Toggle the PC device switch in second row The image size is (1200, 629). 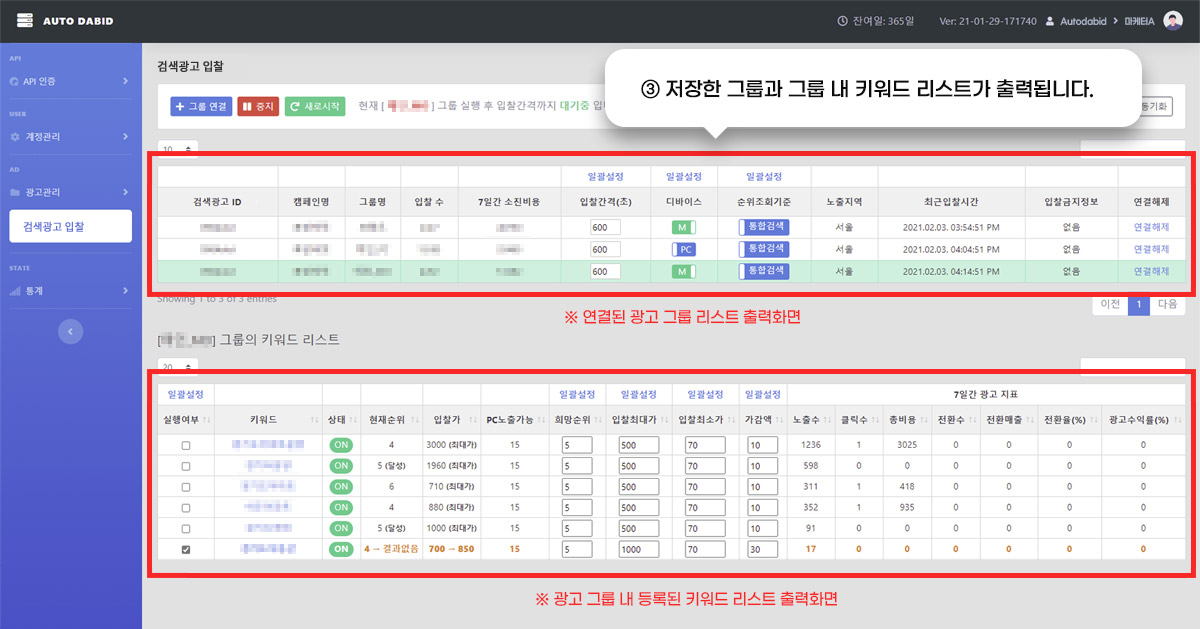point(685,249)
